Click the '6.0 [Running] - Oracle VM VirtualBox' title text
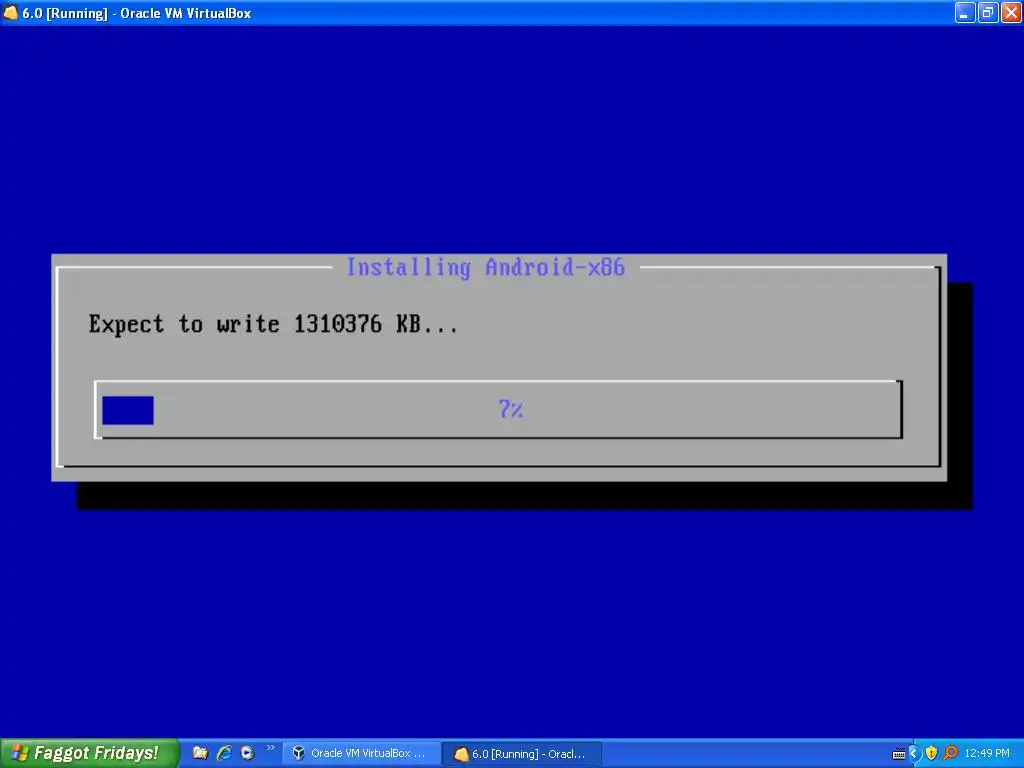 pos(136,13)
